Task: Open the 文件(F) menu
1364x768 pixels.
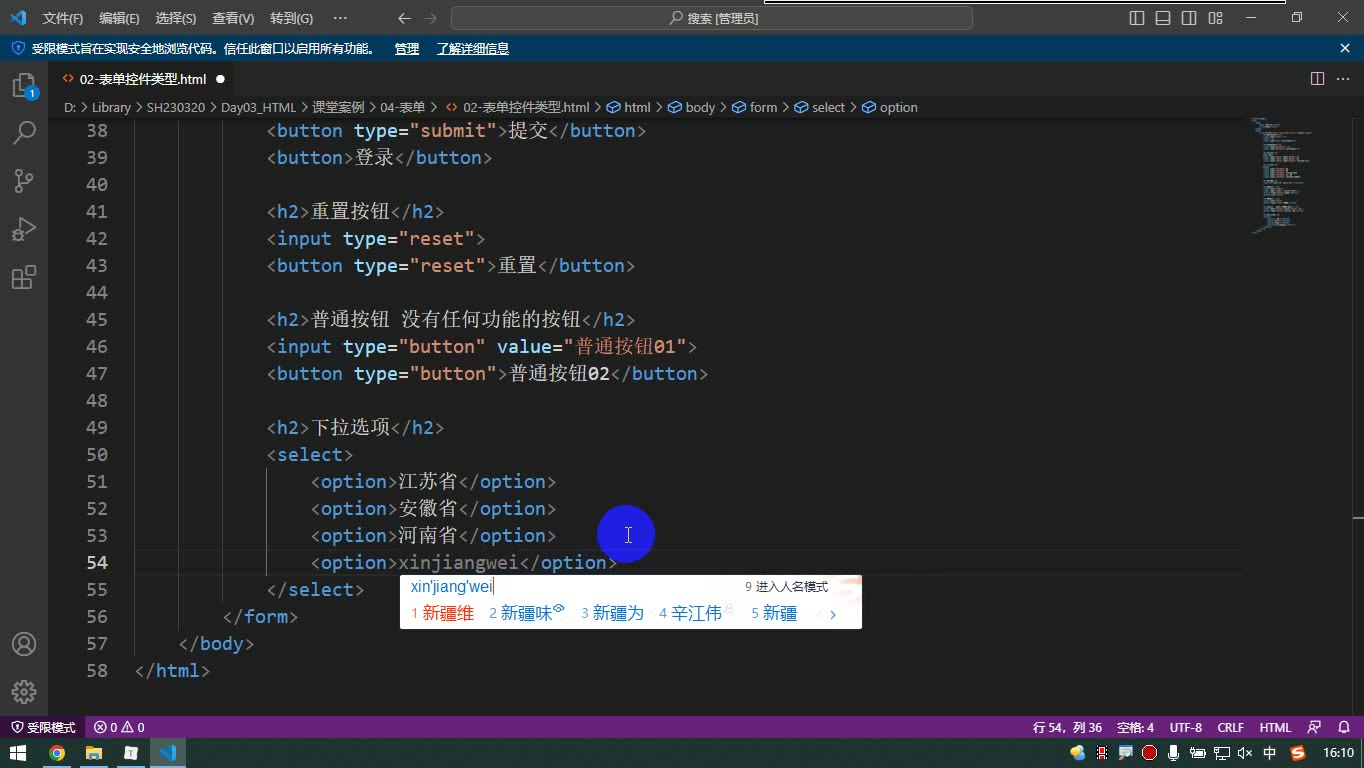Action: pos(63,18)
